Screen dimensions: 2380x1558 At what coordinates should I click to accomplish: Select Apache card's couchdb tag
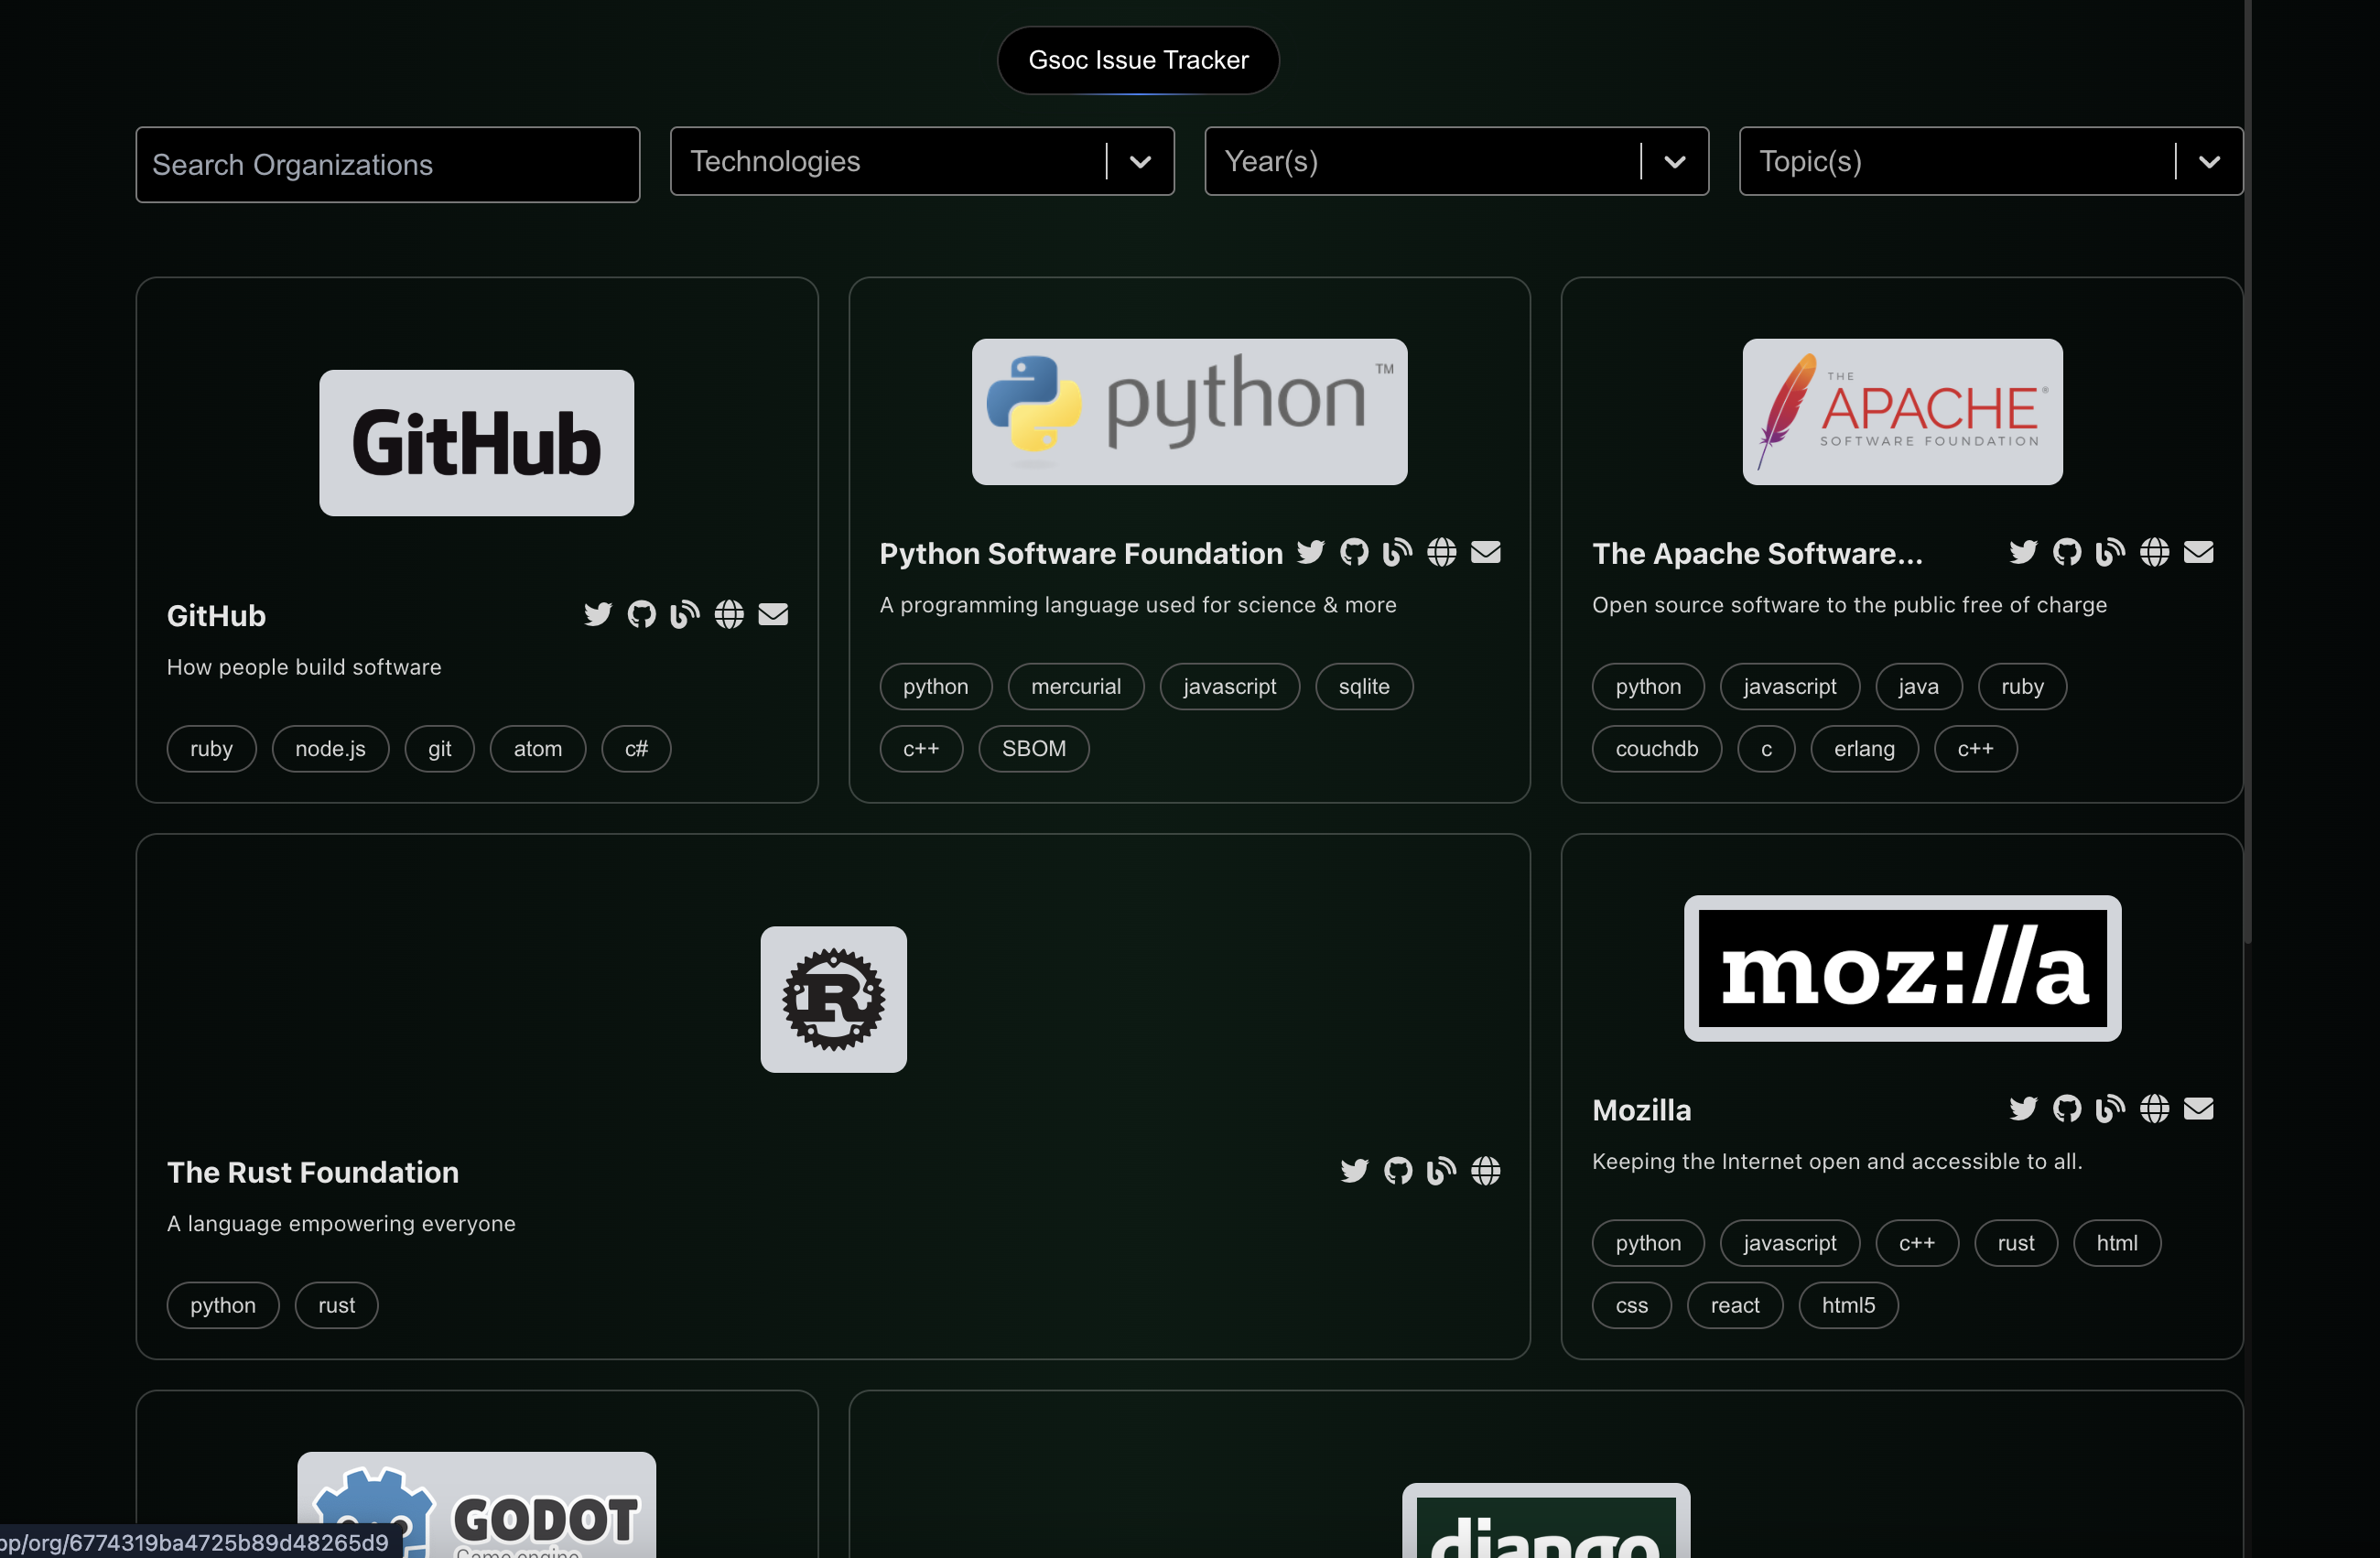coord(1657,749)
